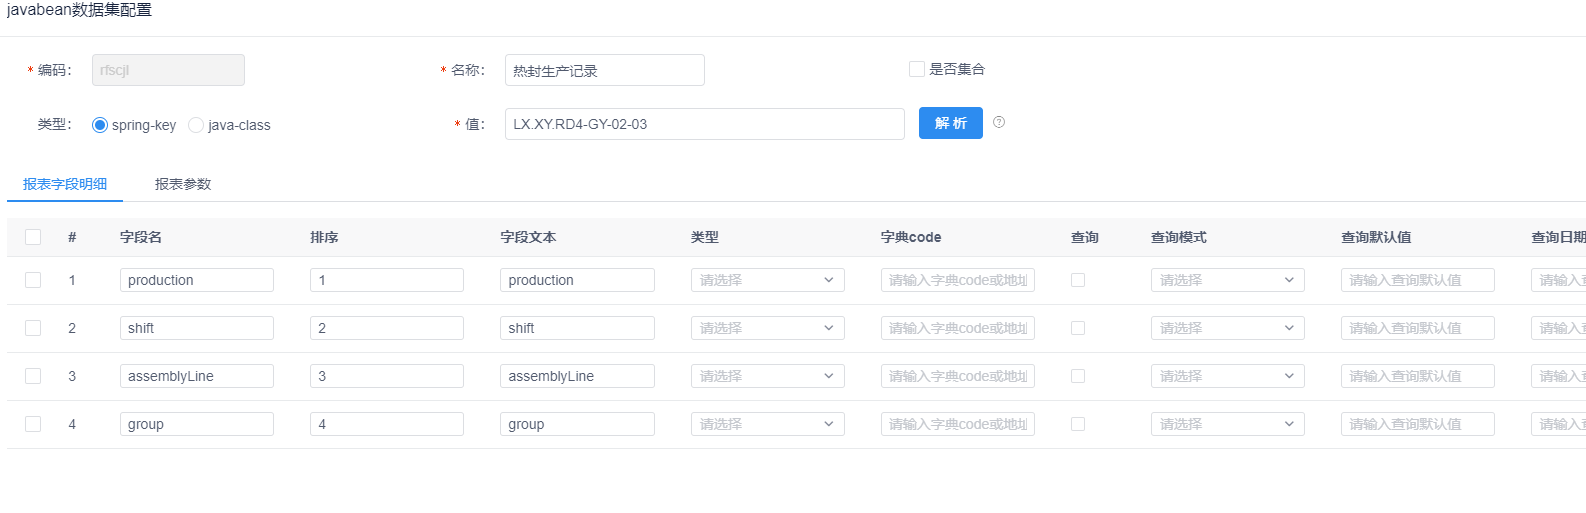Open 类型 dropdown in assemblyLine row
Viewport: 1586px width, 513px height.
point(768,376)
